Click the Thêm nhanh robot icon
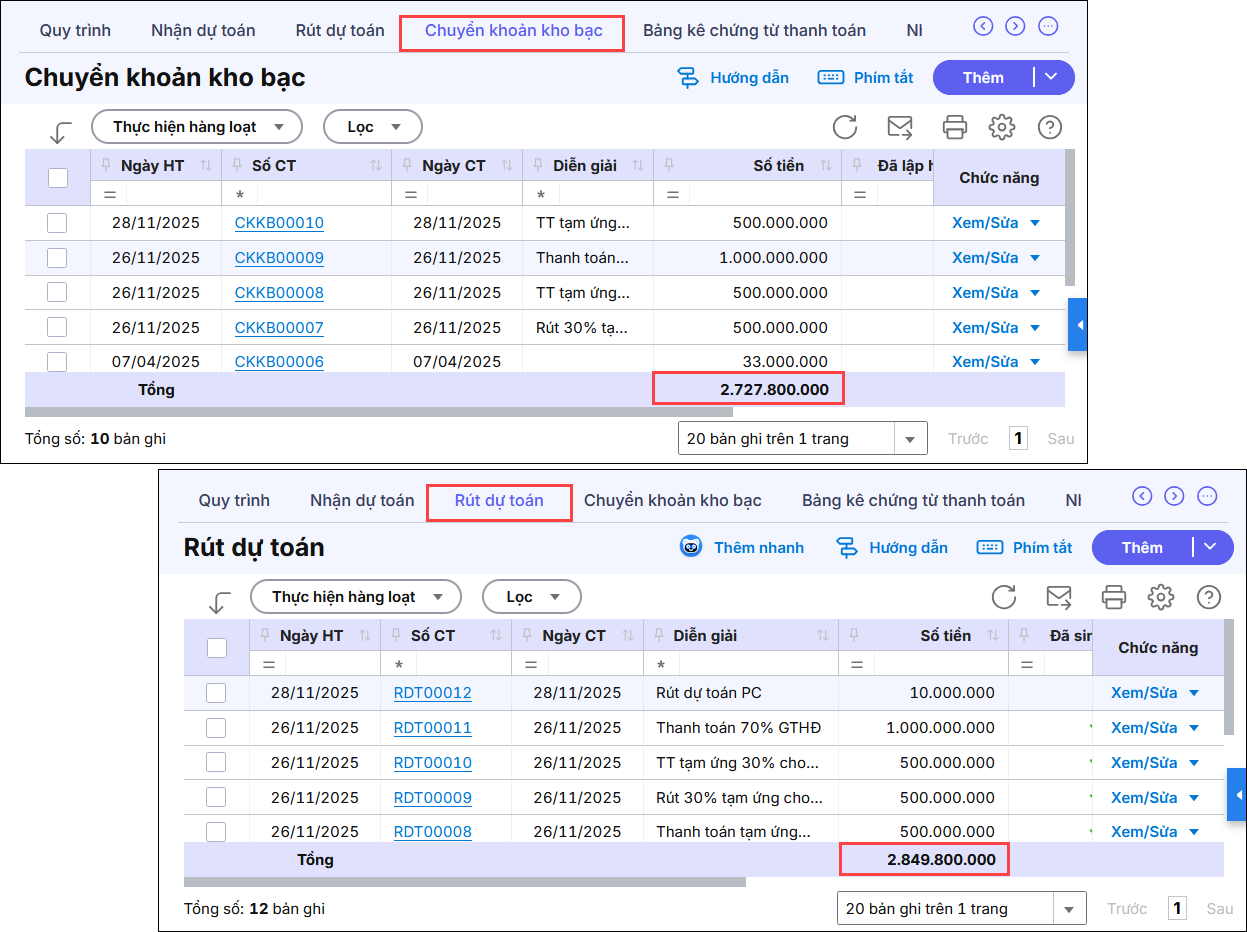 (x=690, y=547)
